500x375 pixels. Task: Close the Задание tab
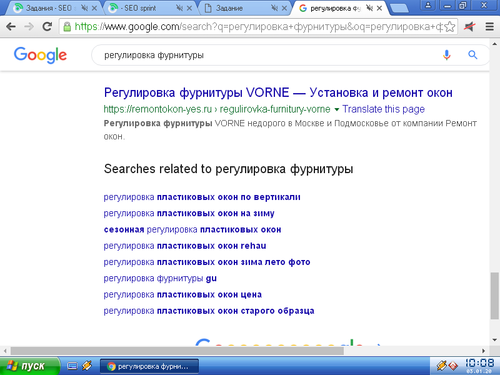[284, 8]
